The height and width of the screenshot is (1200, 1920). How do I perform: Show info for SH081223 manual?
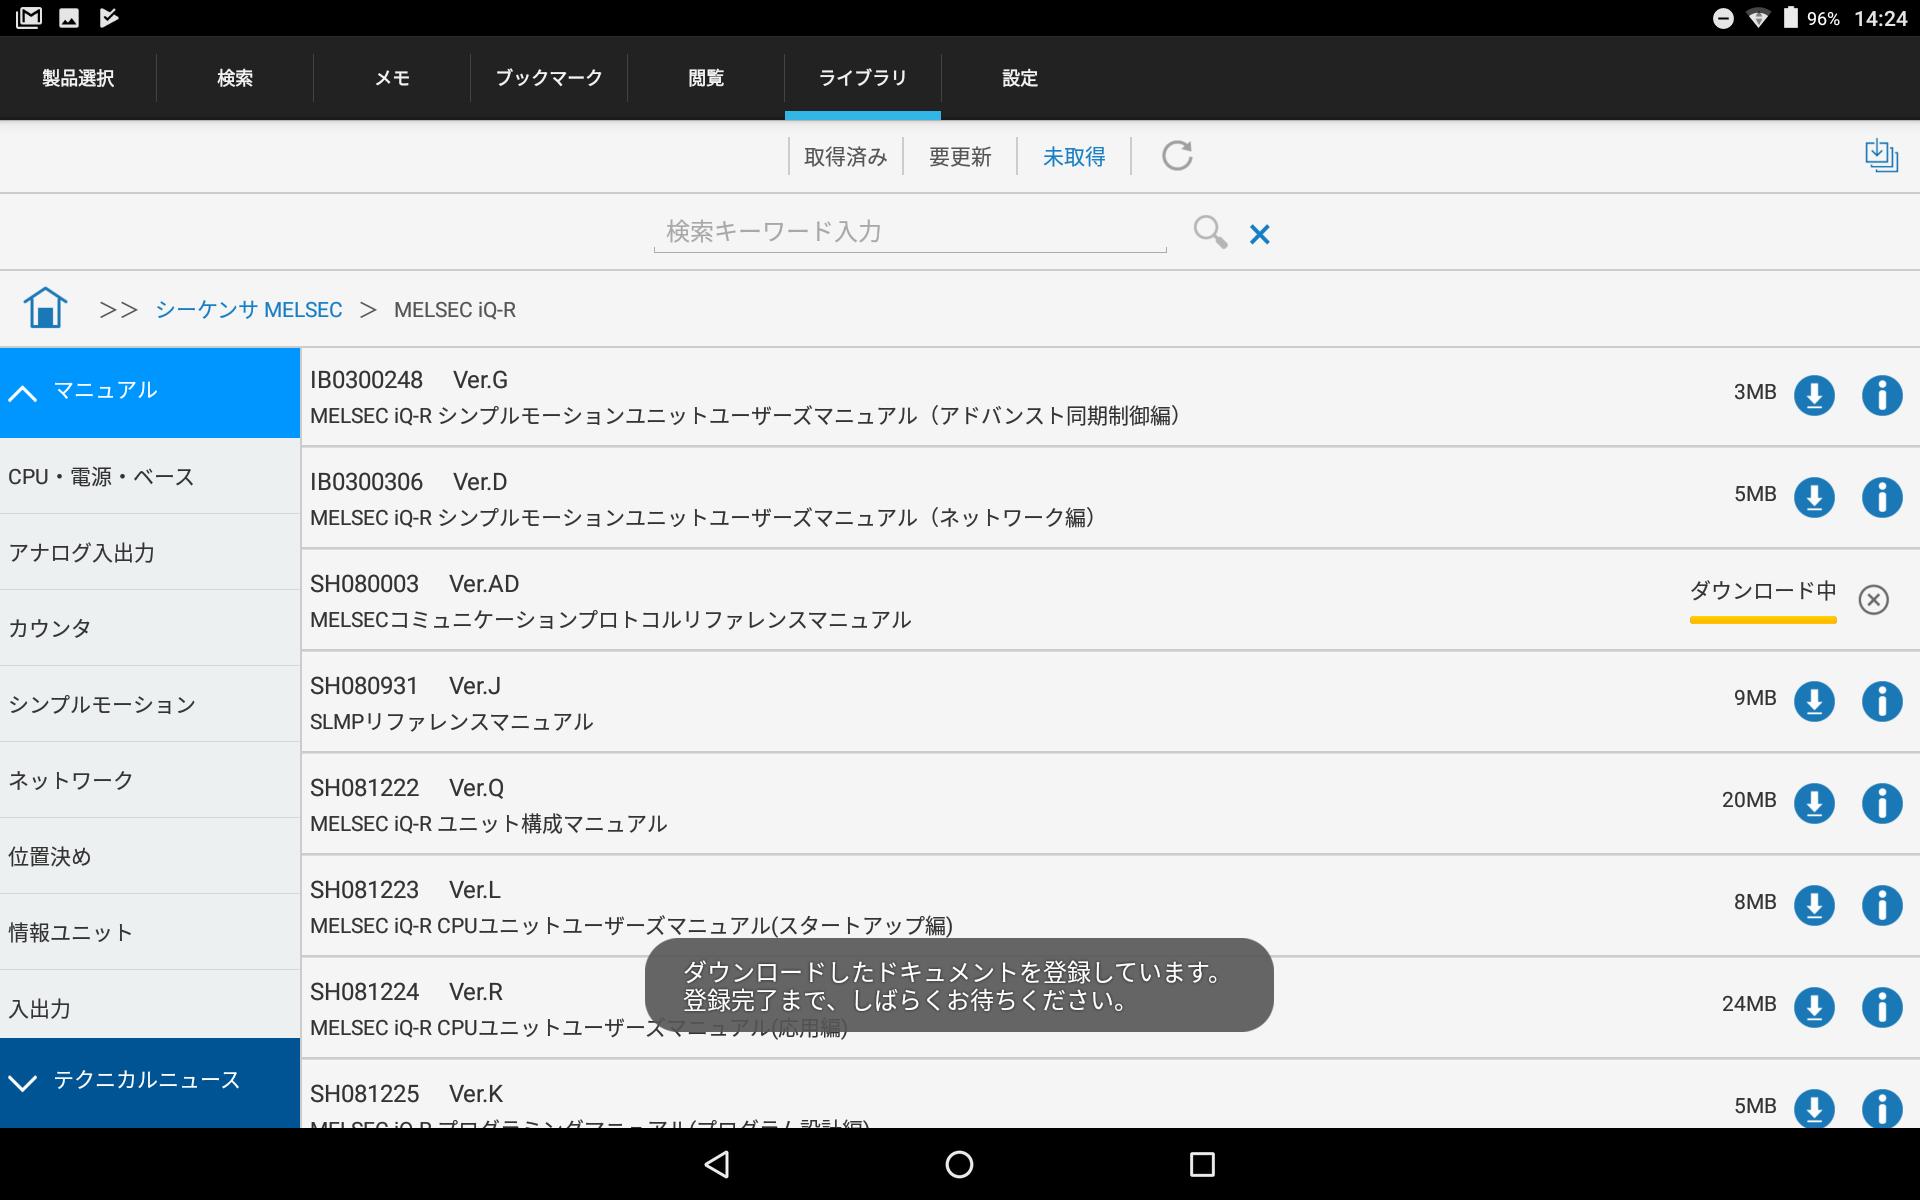coord(1881,905)
